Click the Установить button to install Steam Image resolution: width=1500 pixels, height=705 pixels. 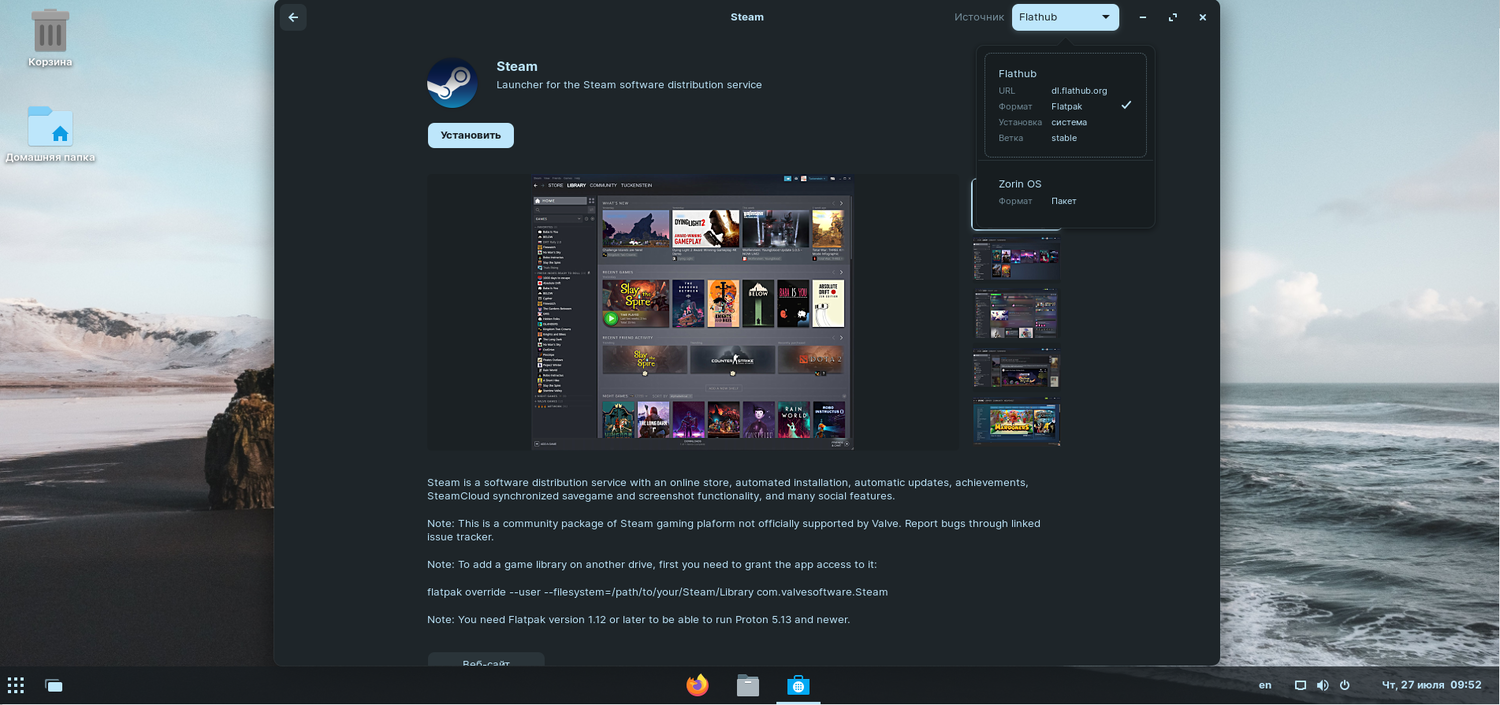point(471,135)
